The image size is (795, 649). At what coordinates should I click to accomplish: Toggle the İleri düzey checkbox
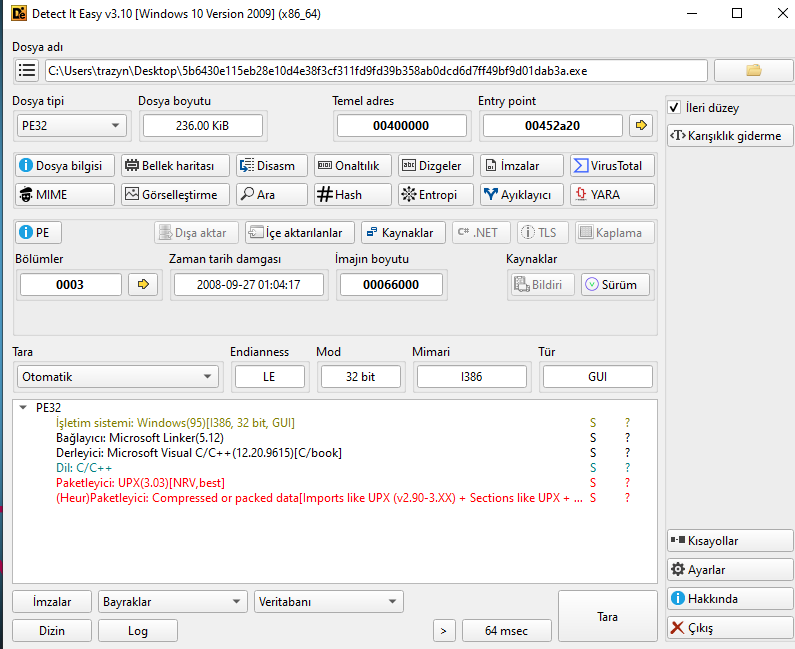(675, 108)
